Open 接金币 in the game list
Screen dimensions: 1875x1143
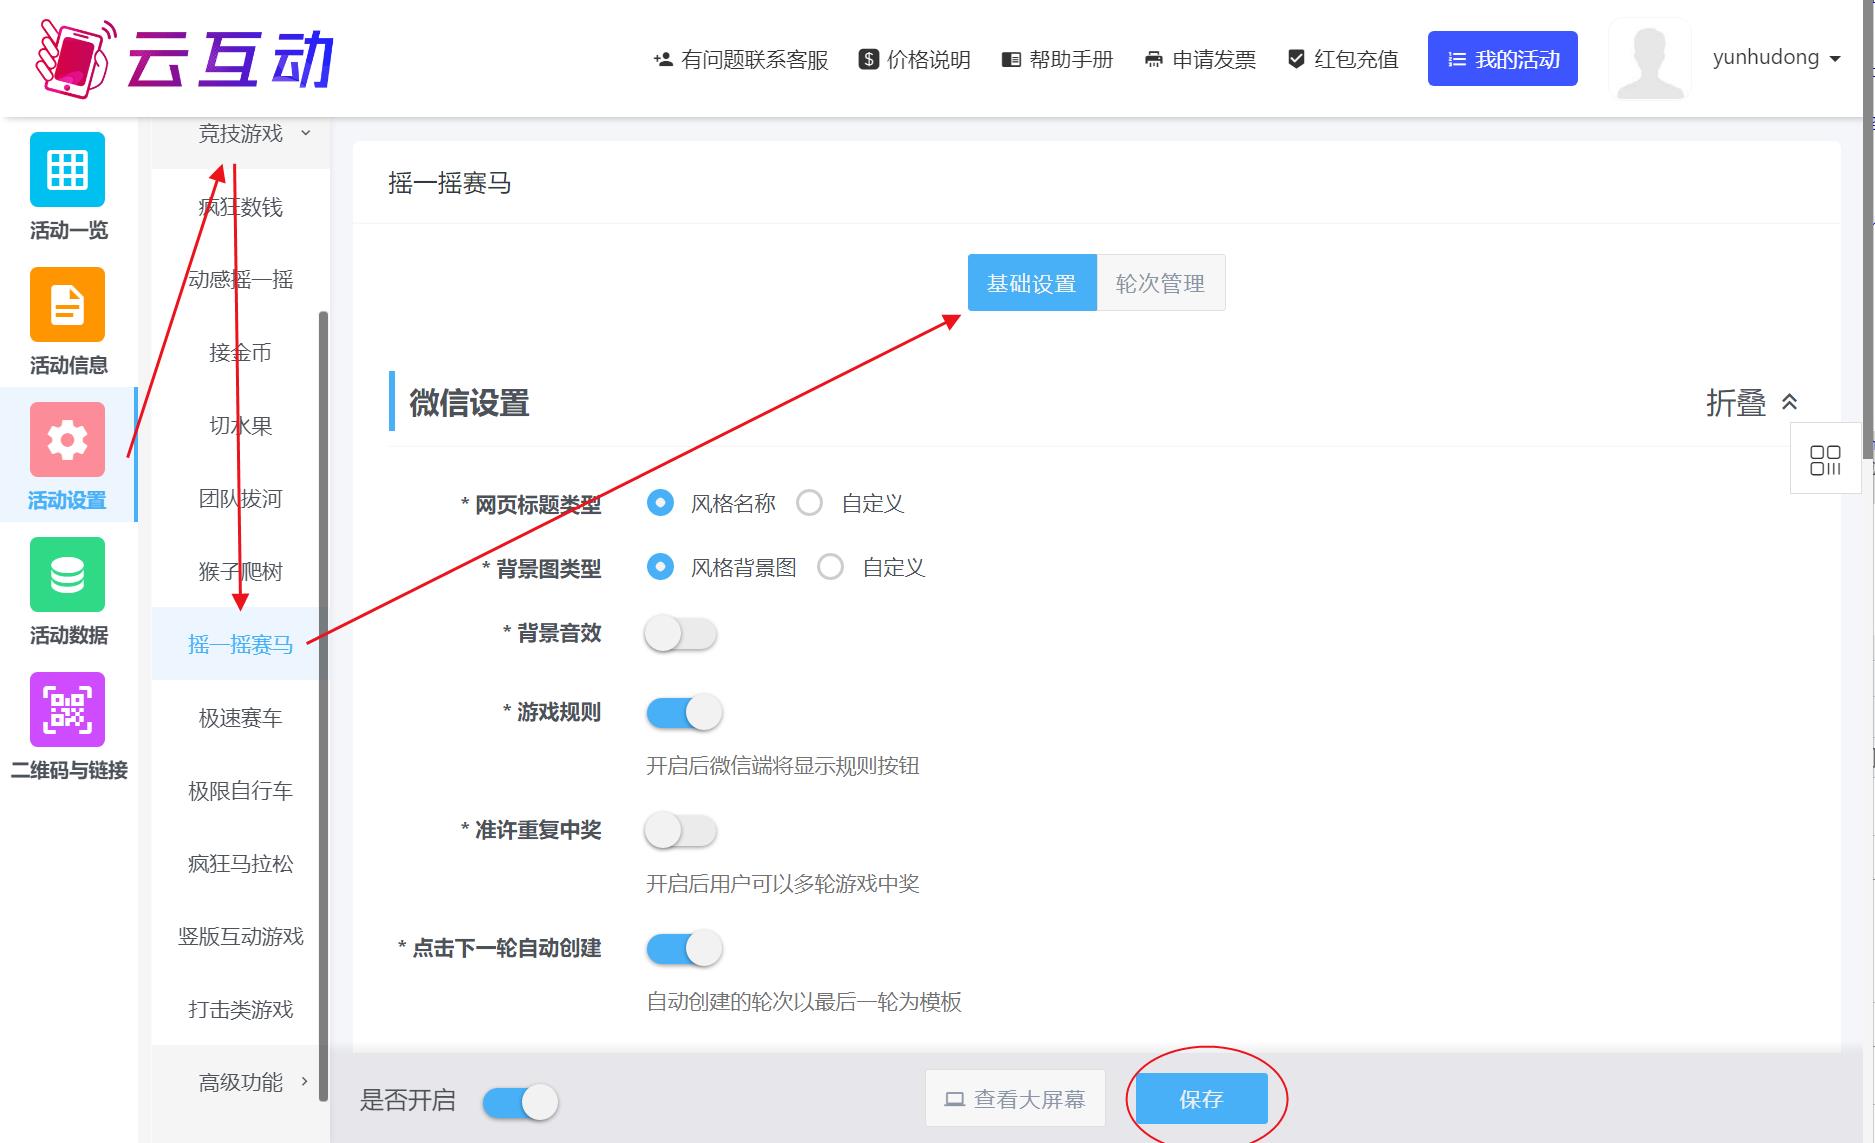241,352
